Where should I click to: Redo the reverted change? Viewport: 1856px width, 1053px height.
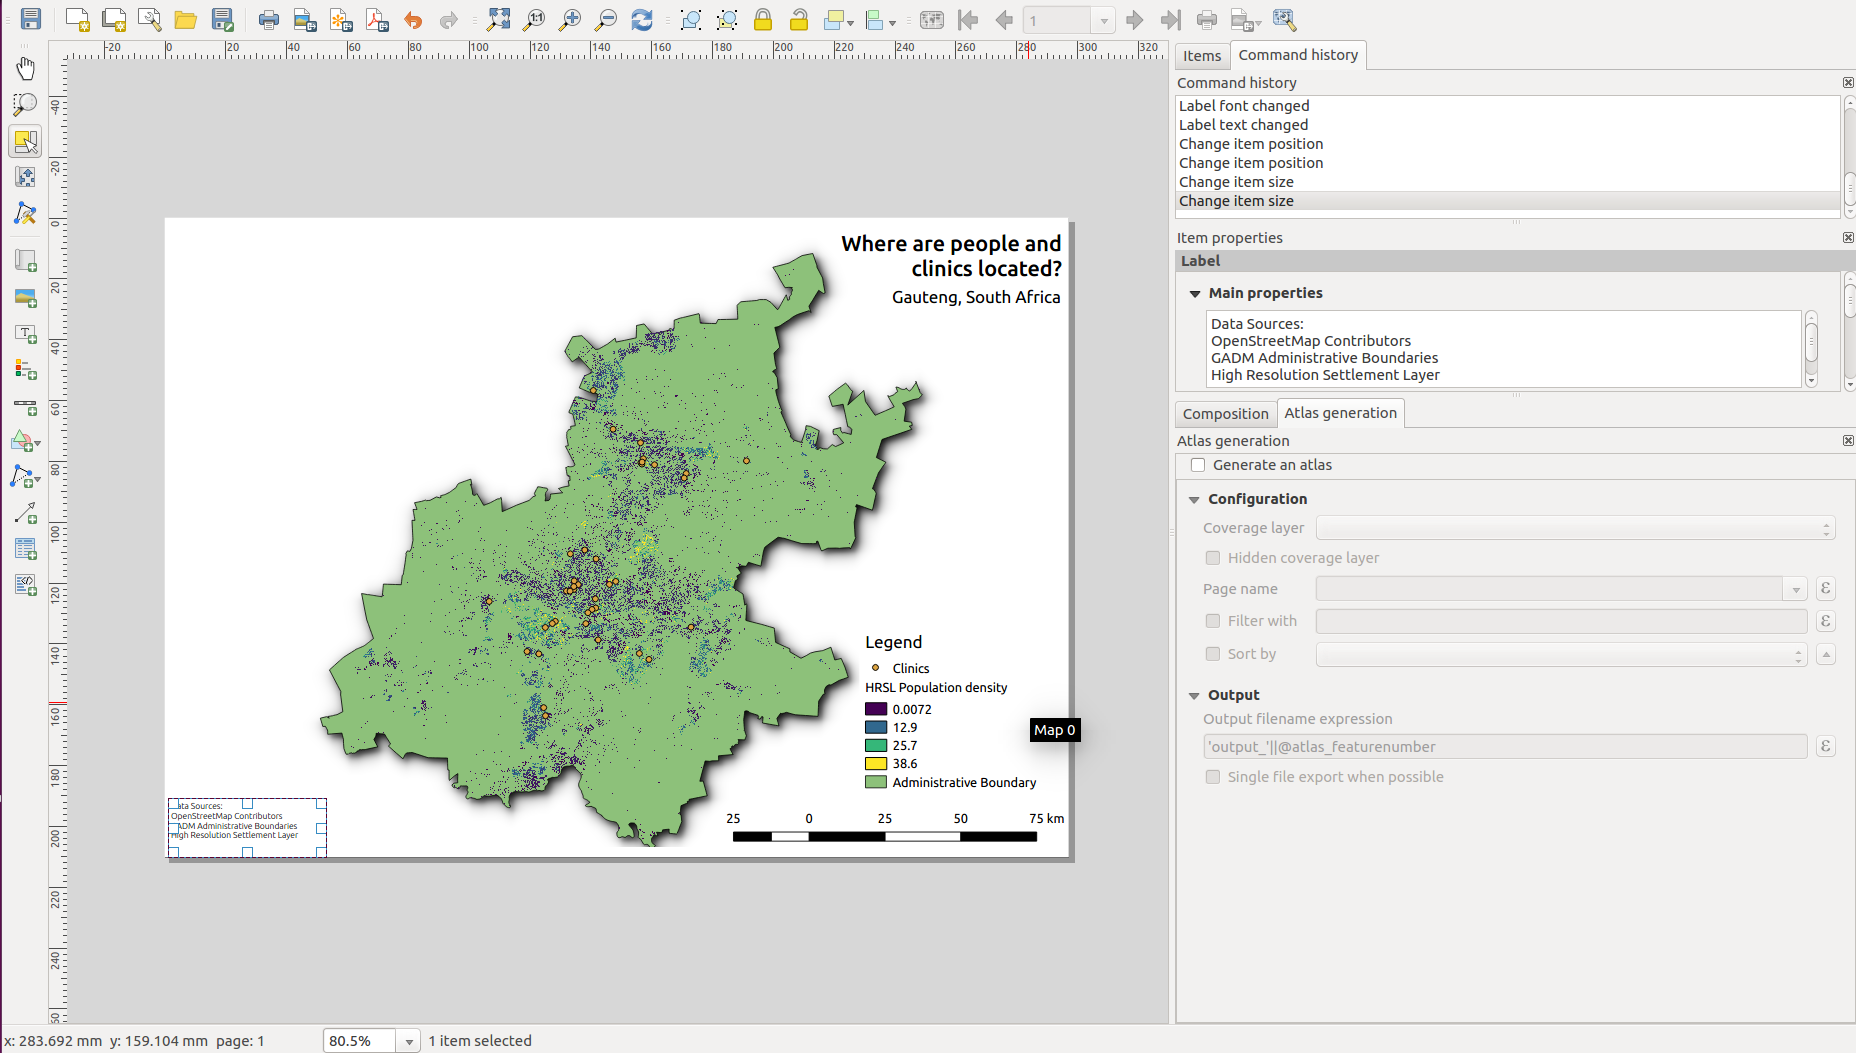click(449, 19)
